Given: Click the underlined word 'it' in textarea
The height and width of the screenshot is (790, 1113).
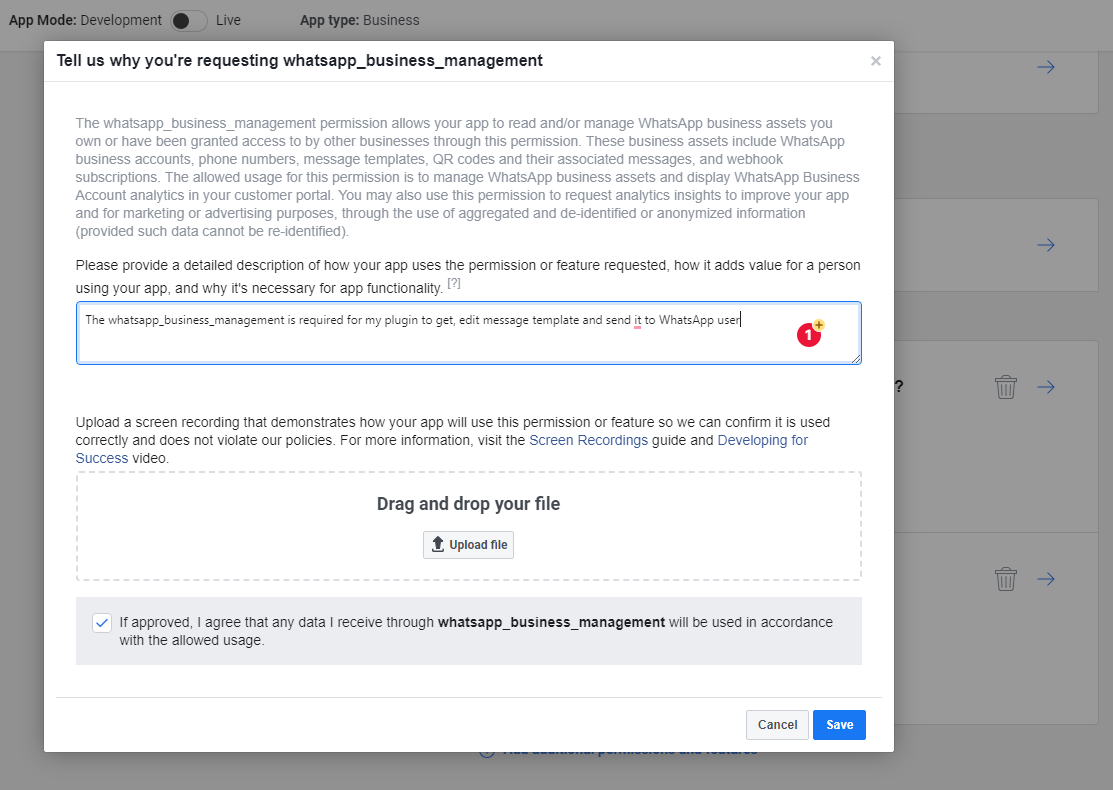Looking at the screenshot, I should click(x=637, y=320).
